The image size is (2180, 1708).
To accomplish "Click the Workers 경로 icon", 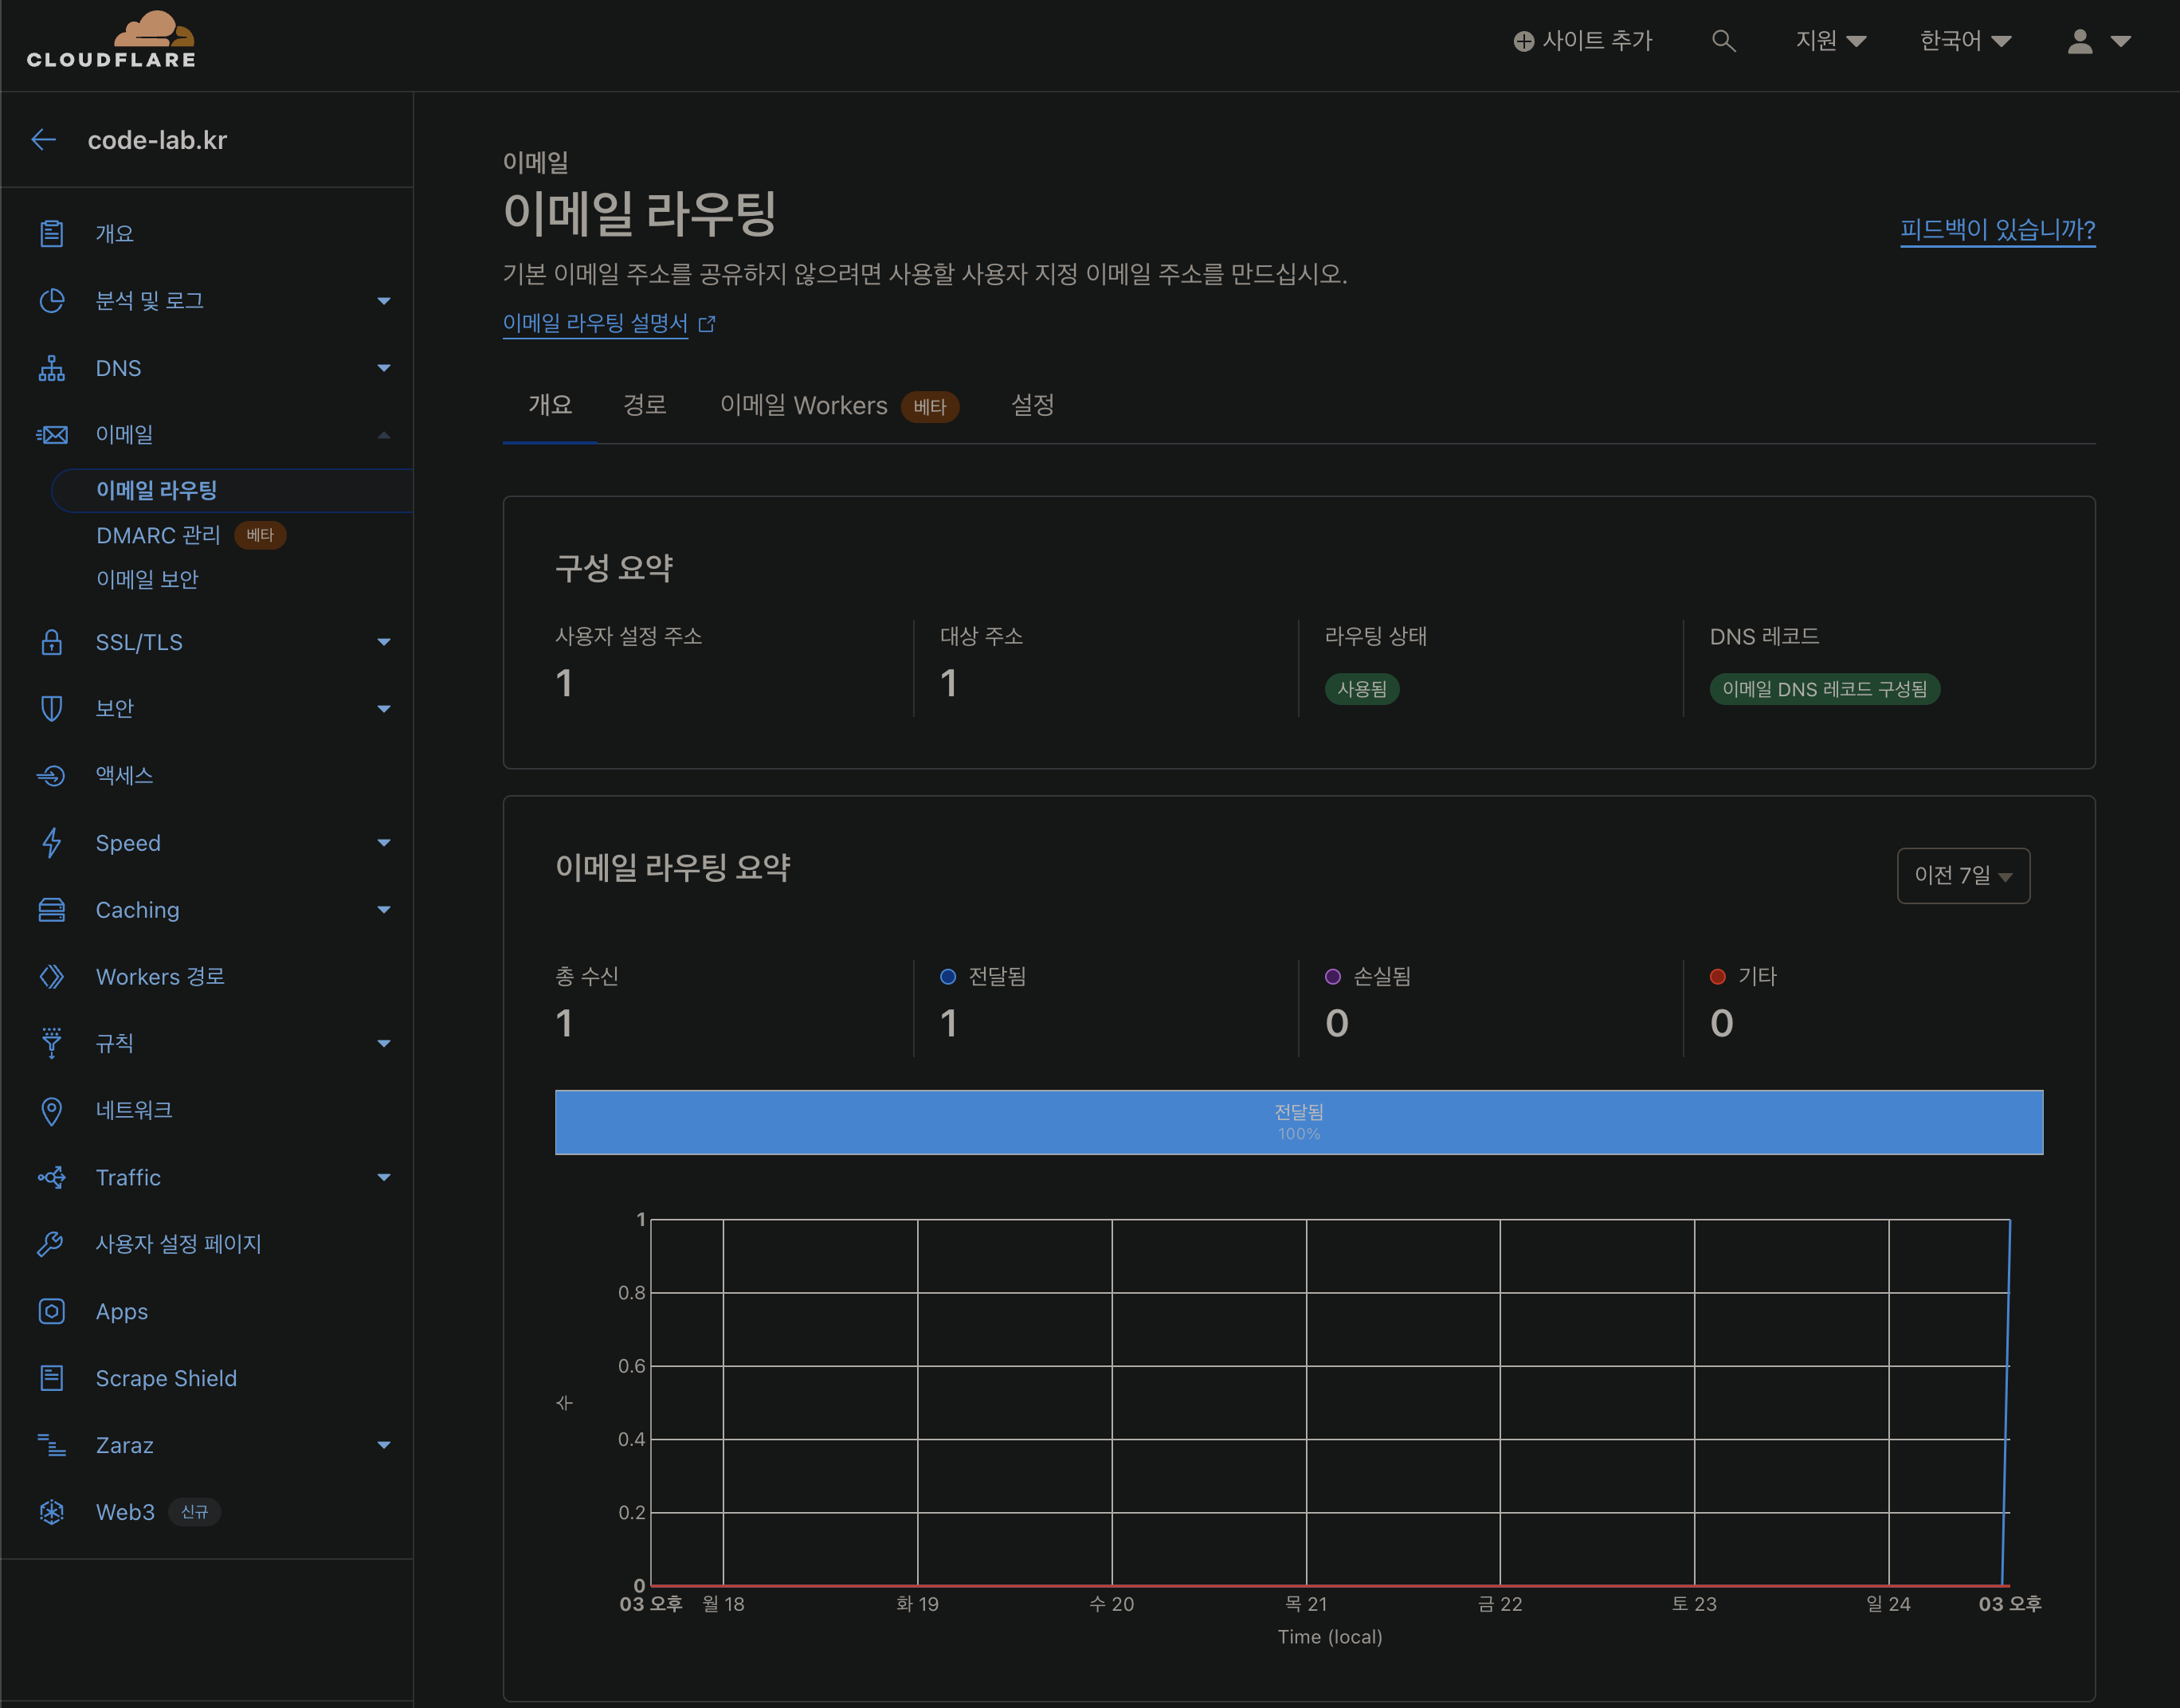I will (x=52, y=977).
